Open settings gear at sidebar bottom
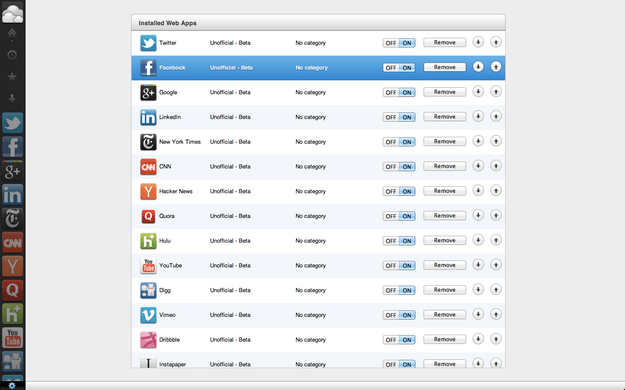This screenshot has height=390, width=625. pos(12,386)
